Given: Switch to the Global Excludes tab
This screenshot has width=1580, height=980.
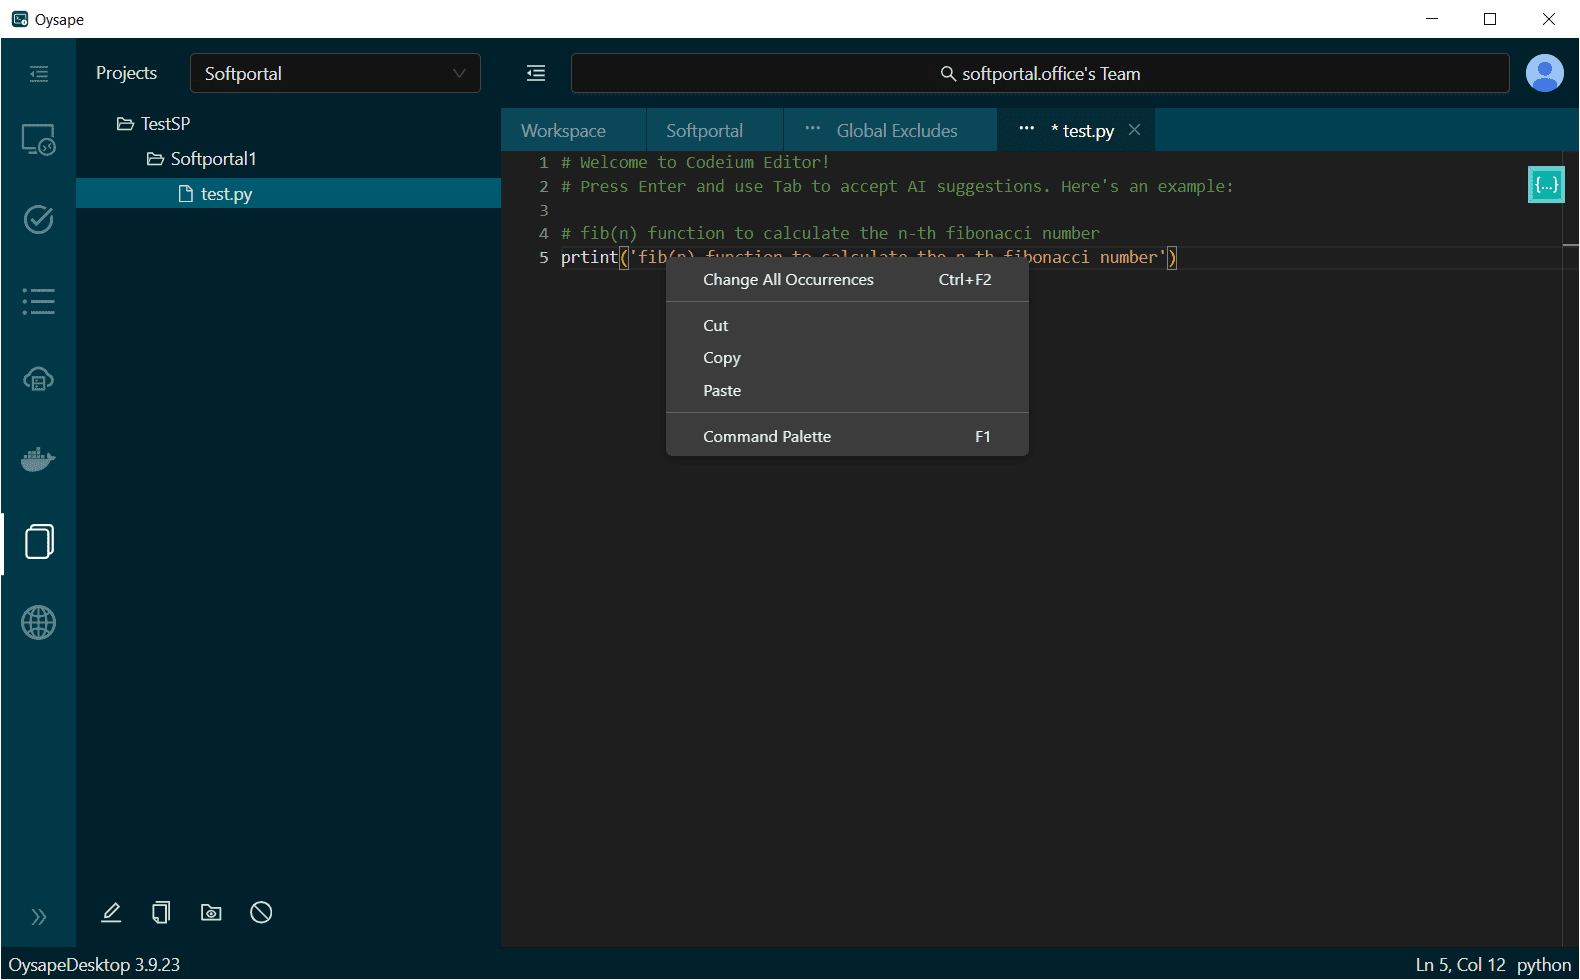Looking at the screenshot, I should coord(897,131).
